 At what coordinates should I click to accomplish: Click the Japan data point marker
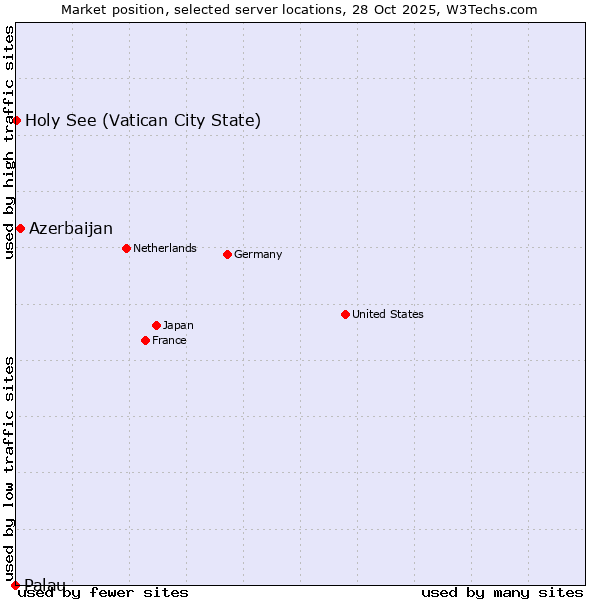(x=156, y=325)
